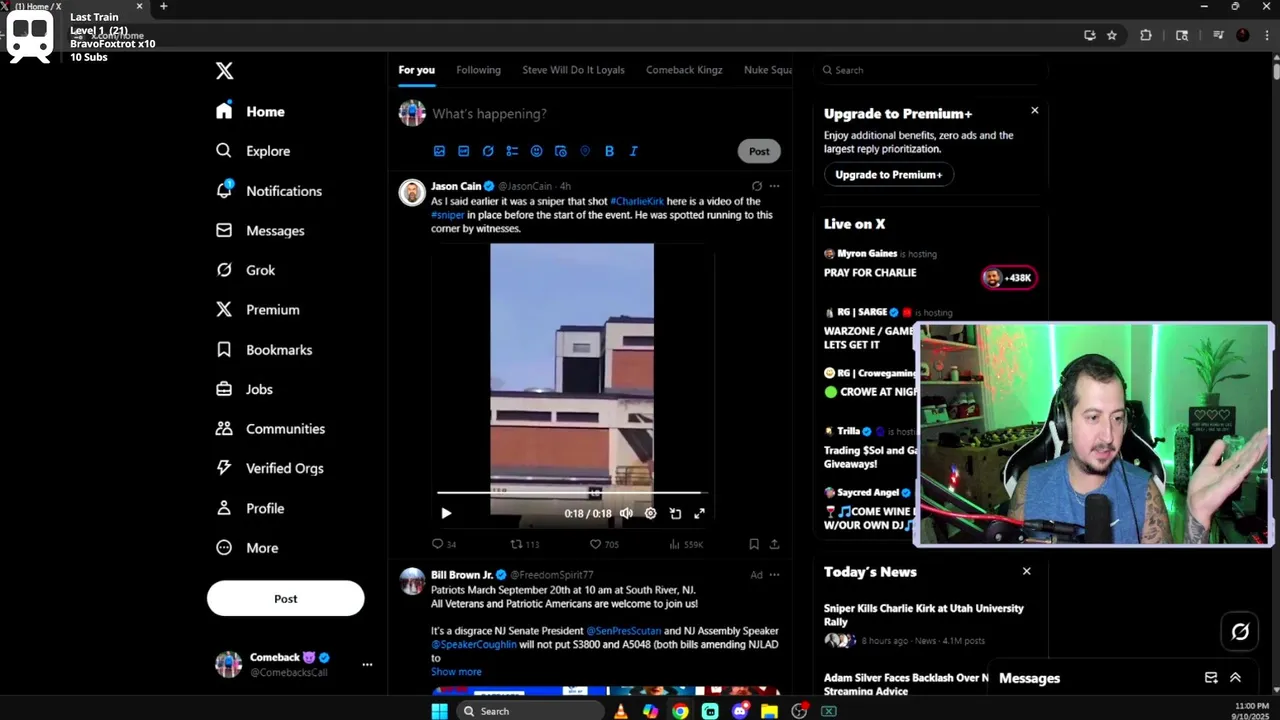View analytics for Jason Cain's post
The image size is (1280, 720).
pyautogui.click(x=686, y=544)
